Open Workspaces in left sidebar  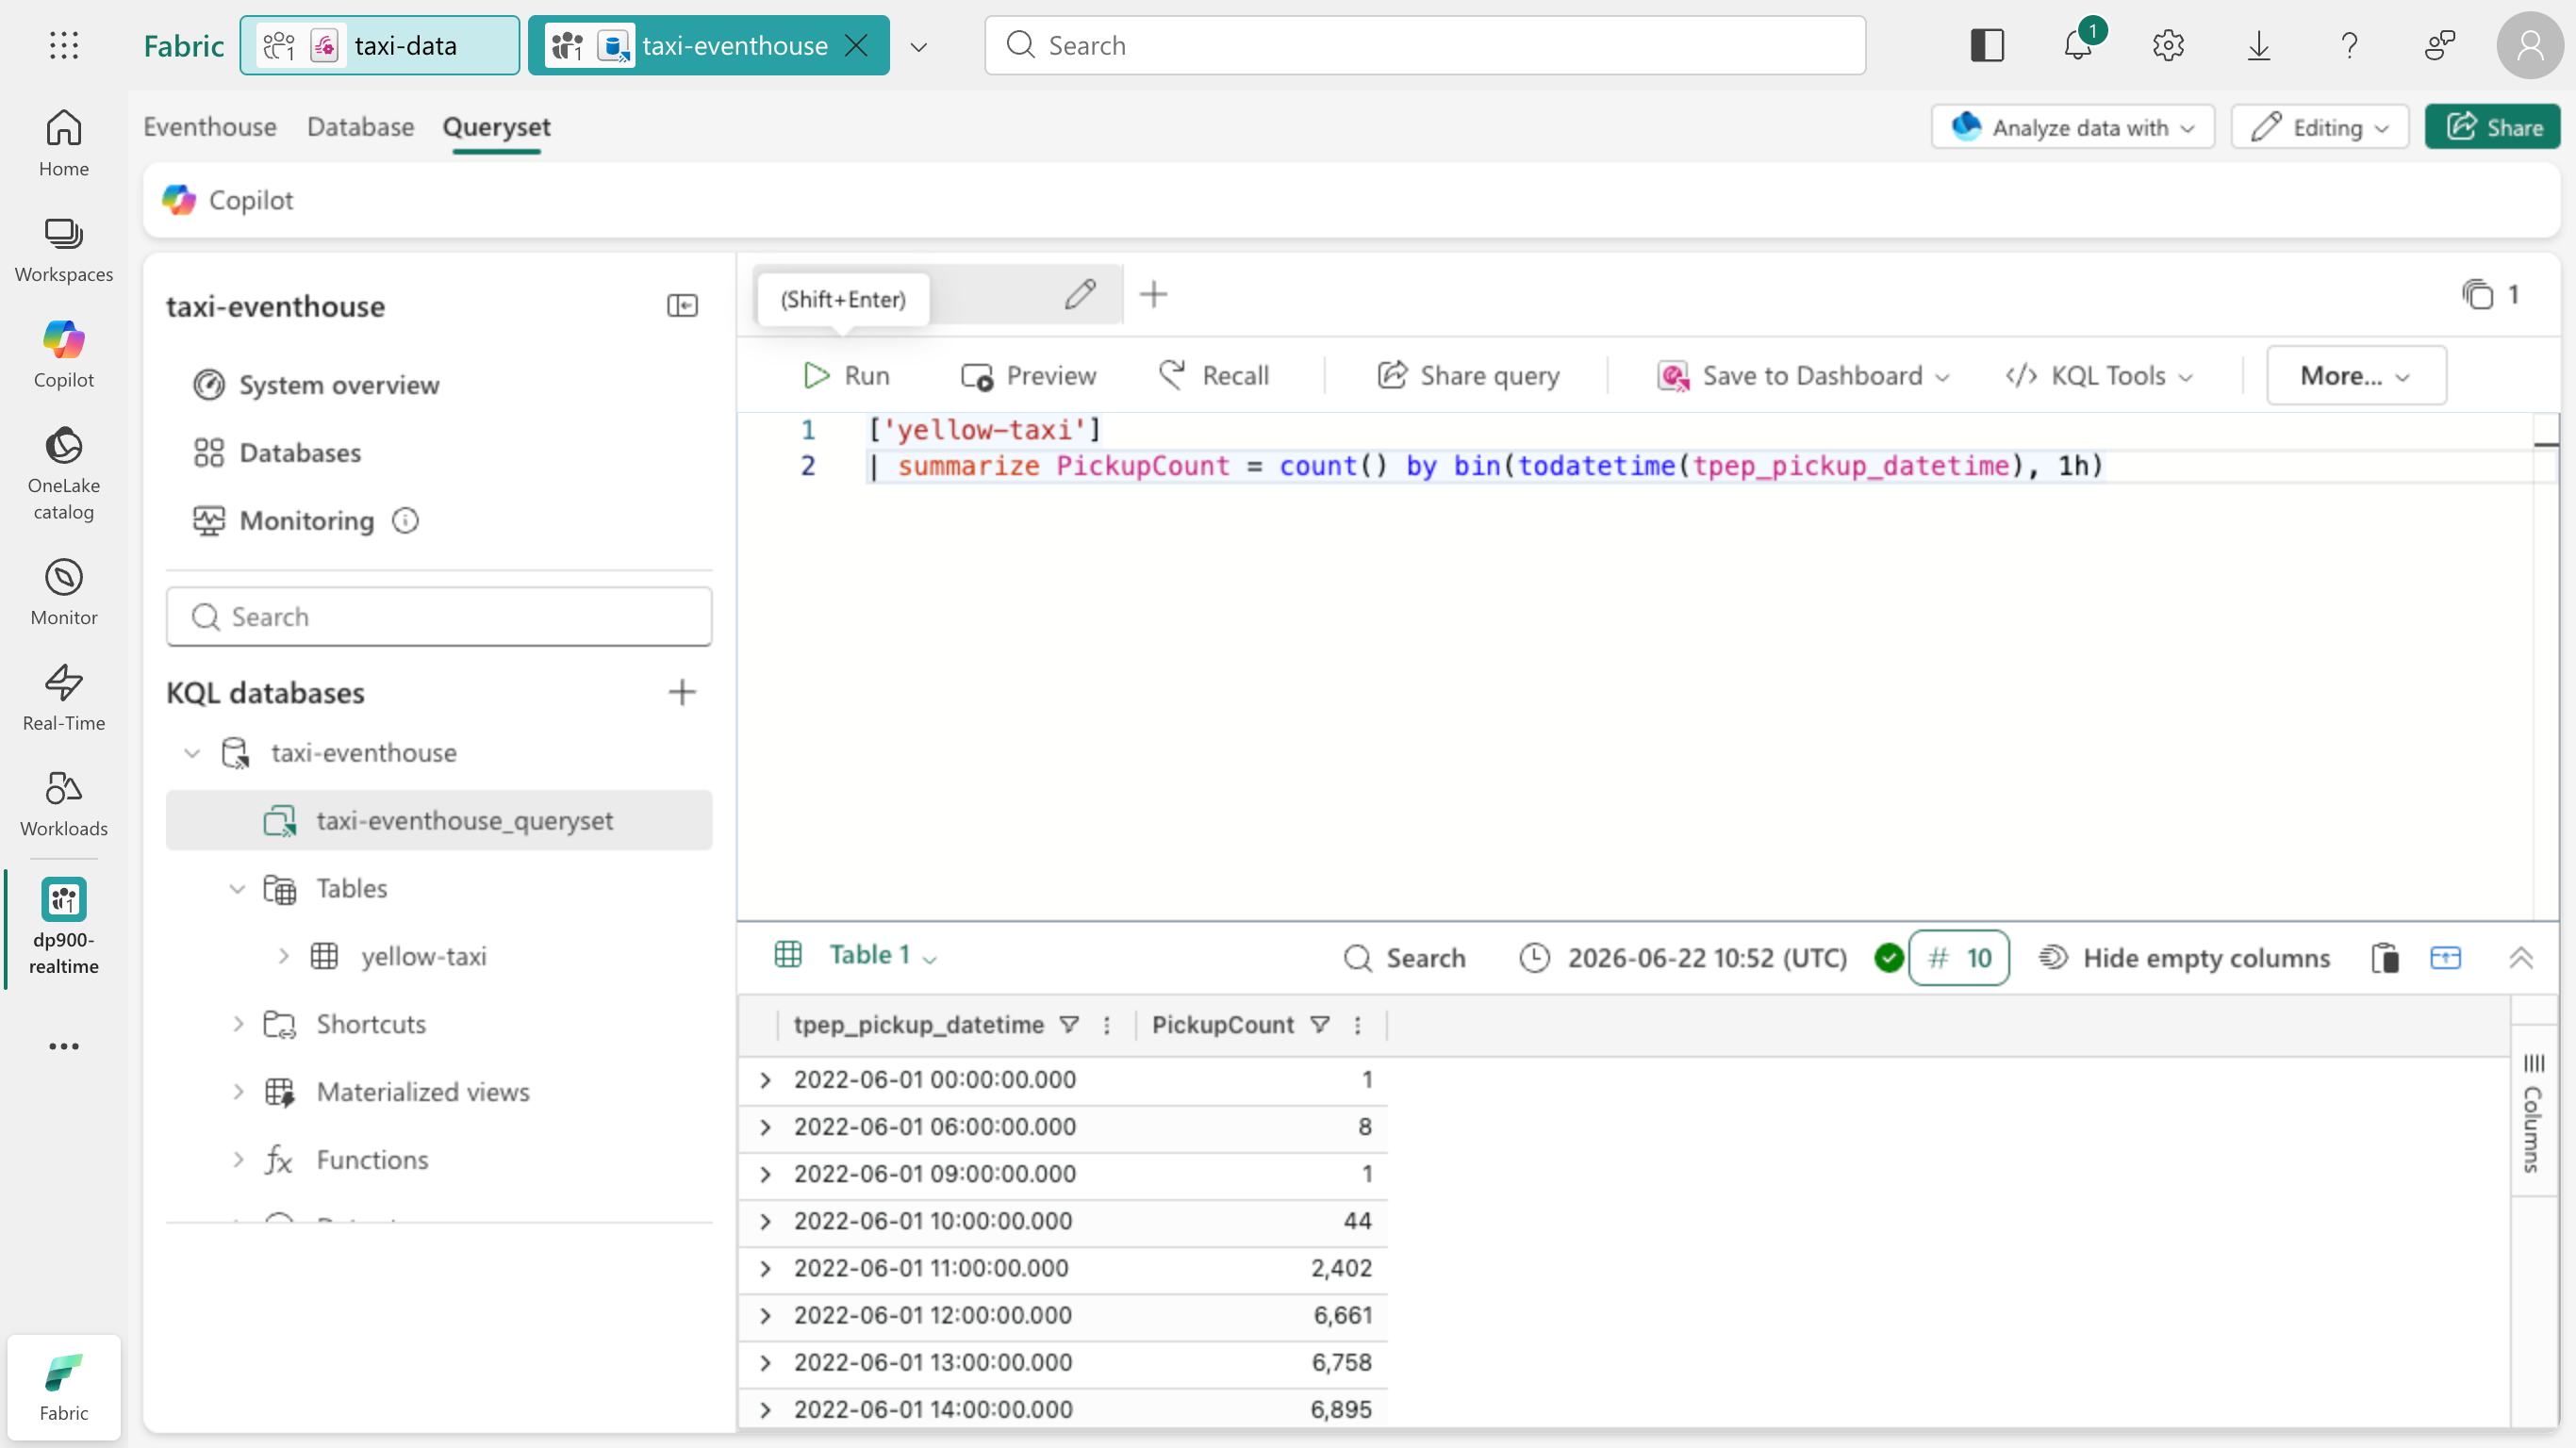tap(64, 250)
